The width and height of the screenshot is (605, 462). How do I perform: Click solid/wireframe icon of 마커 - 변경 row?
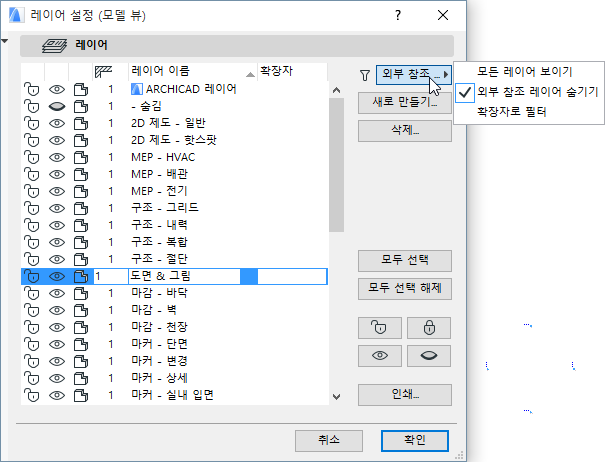pyautogui.click(x=81, y=361)
